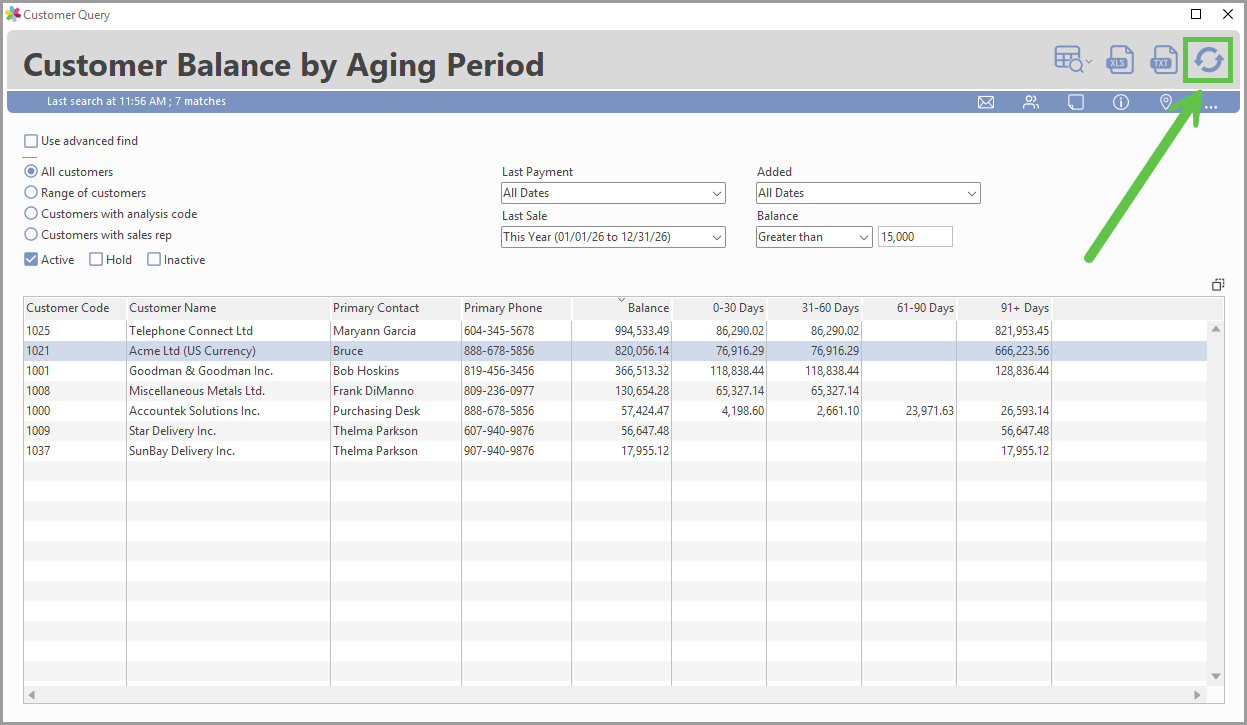Image resolution: width=1247 pixels, height=725 pixels.
Task: Sort by Primary Phone column header
Action: [516, 308]
